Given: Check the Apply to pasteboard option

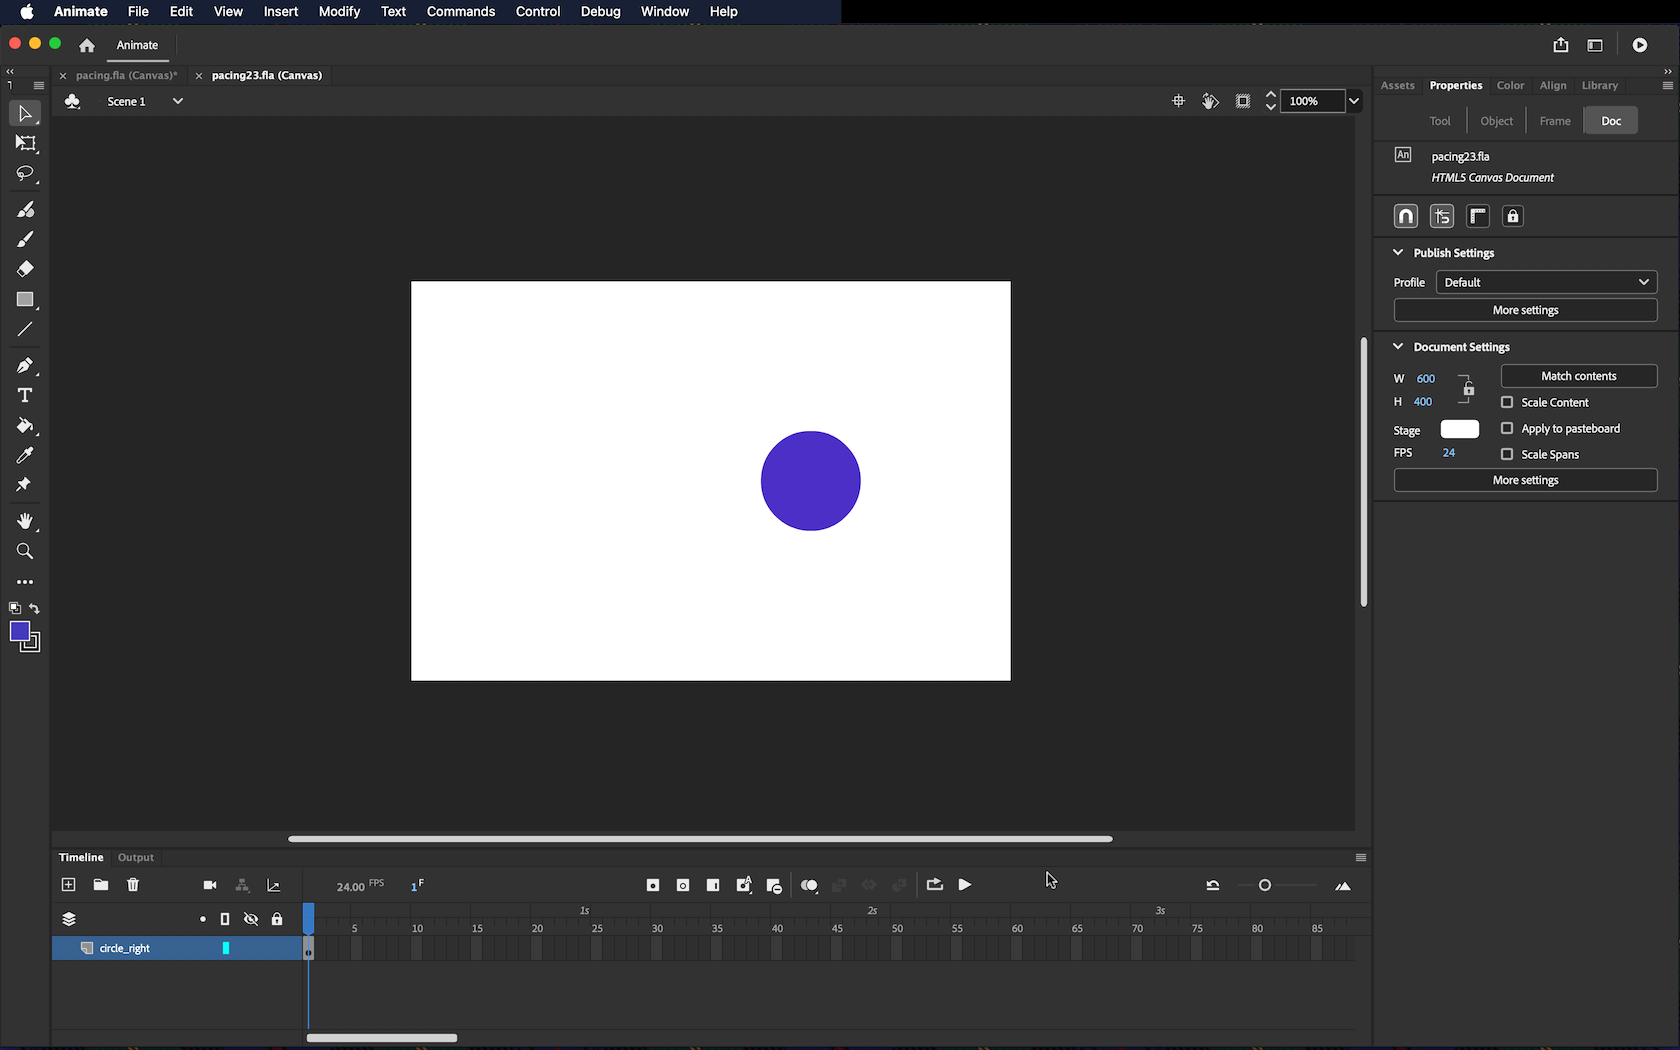Looking at the screenshot, I should click(1507, 428).
